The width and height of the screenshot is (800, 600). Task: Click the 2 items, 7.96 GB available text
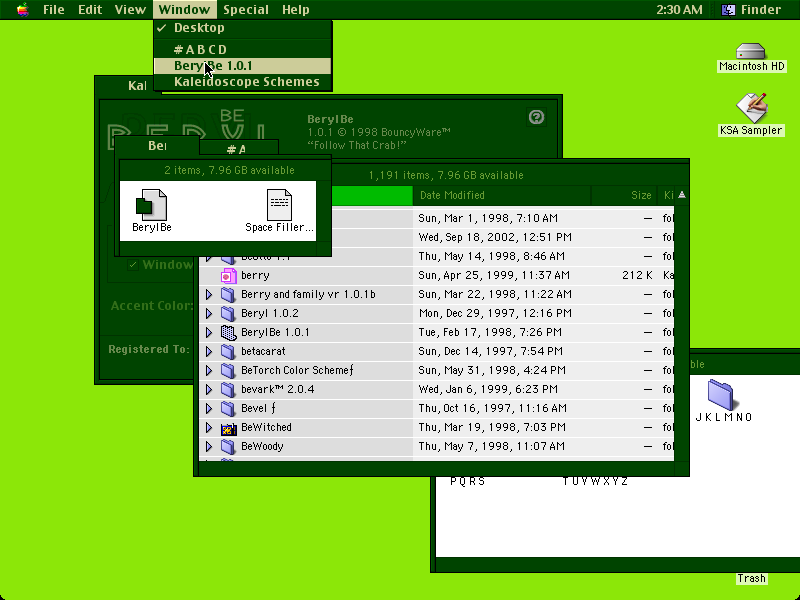coord(229,170)
